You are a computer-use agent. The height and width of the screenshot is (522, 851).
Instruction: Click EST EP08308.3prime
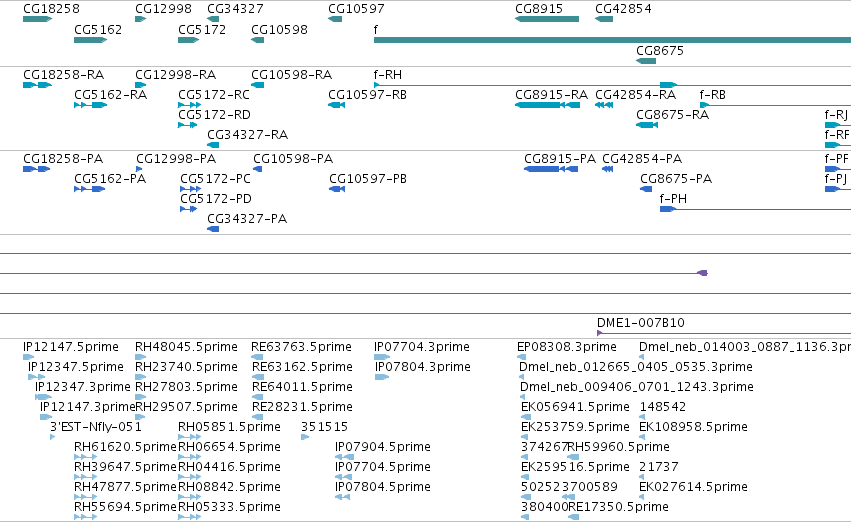point(567,346)
